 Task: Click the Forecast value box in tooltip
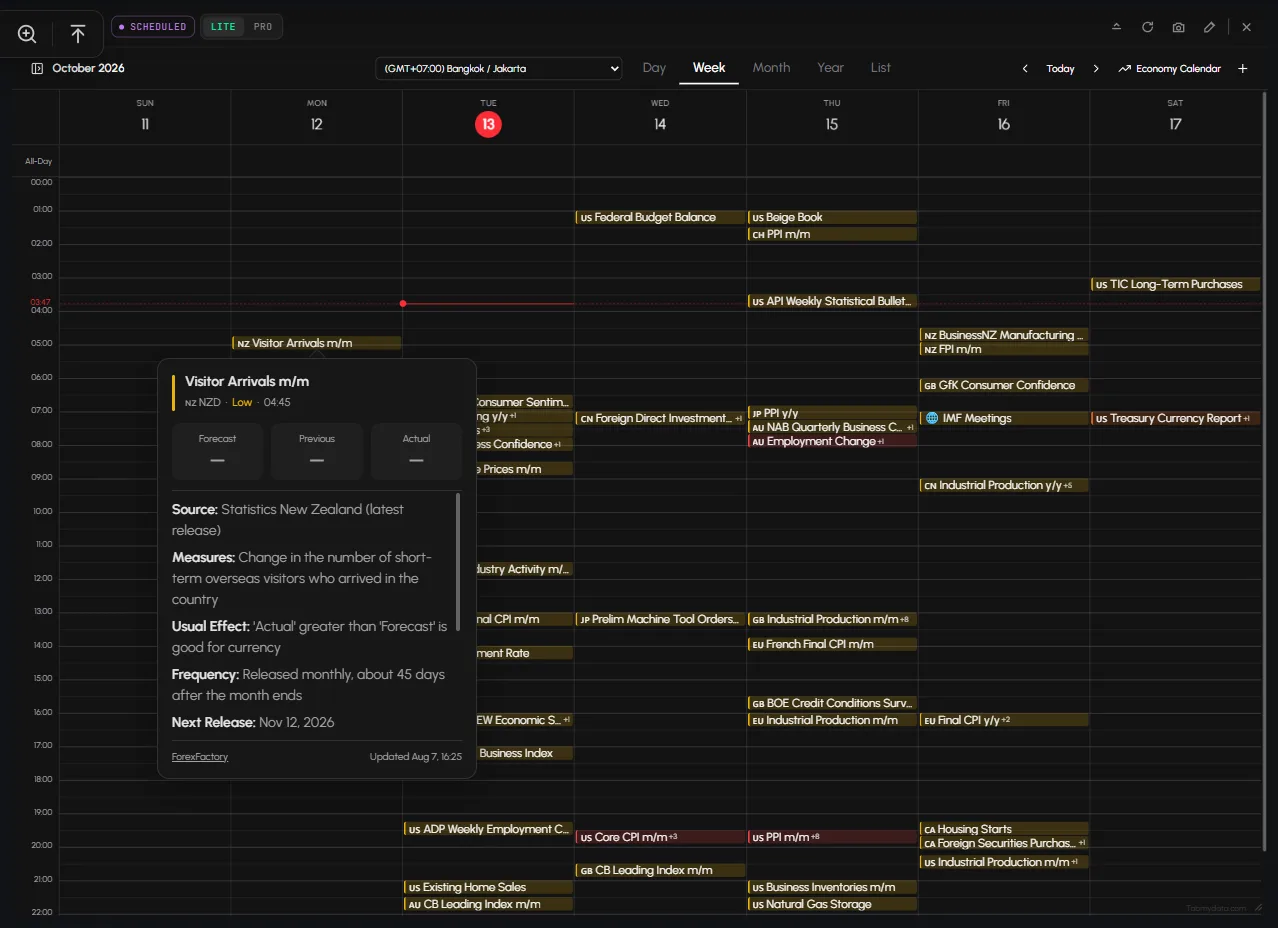tap(217, 451)
